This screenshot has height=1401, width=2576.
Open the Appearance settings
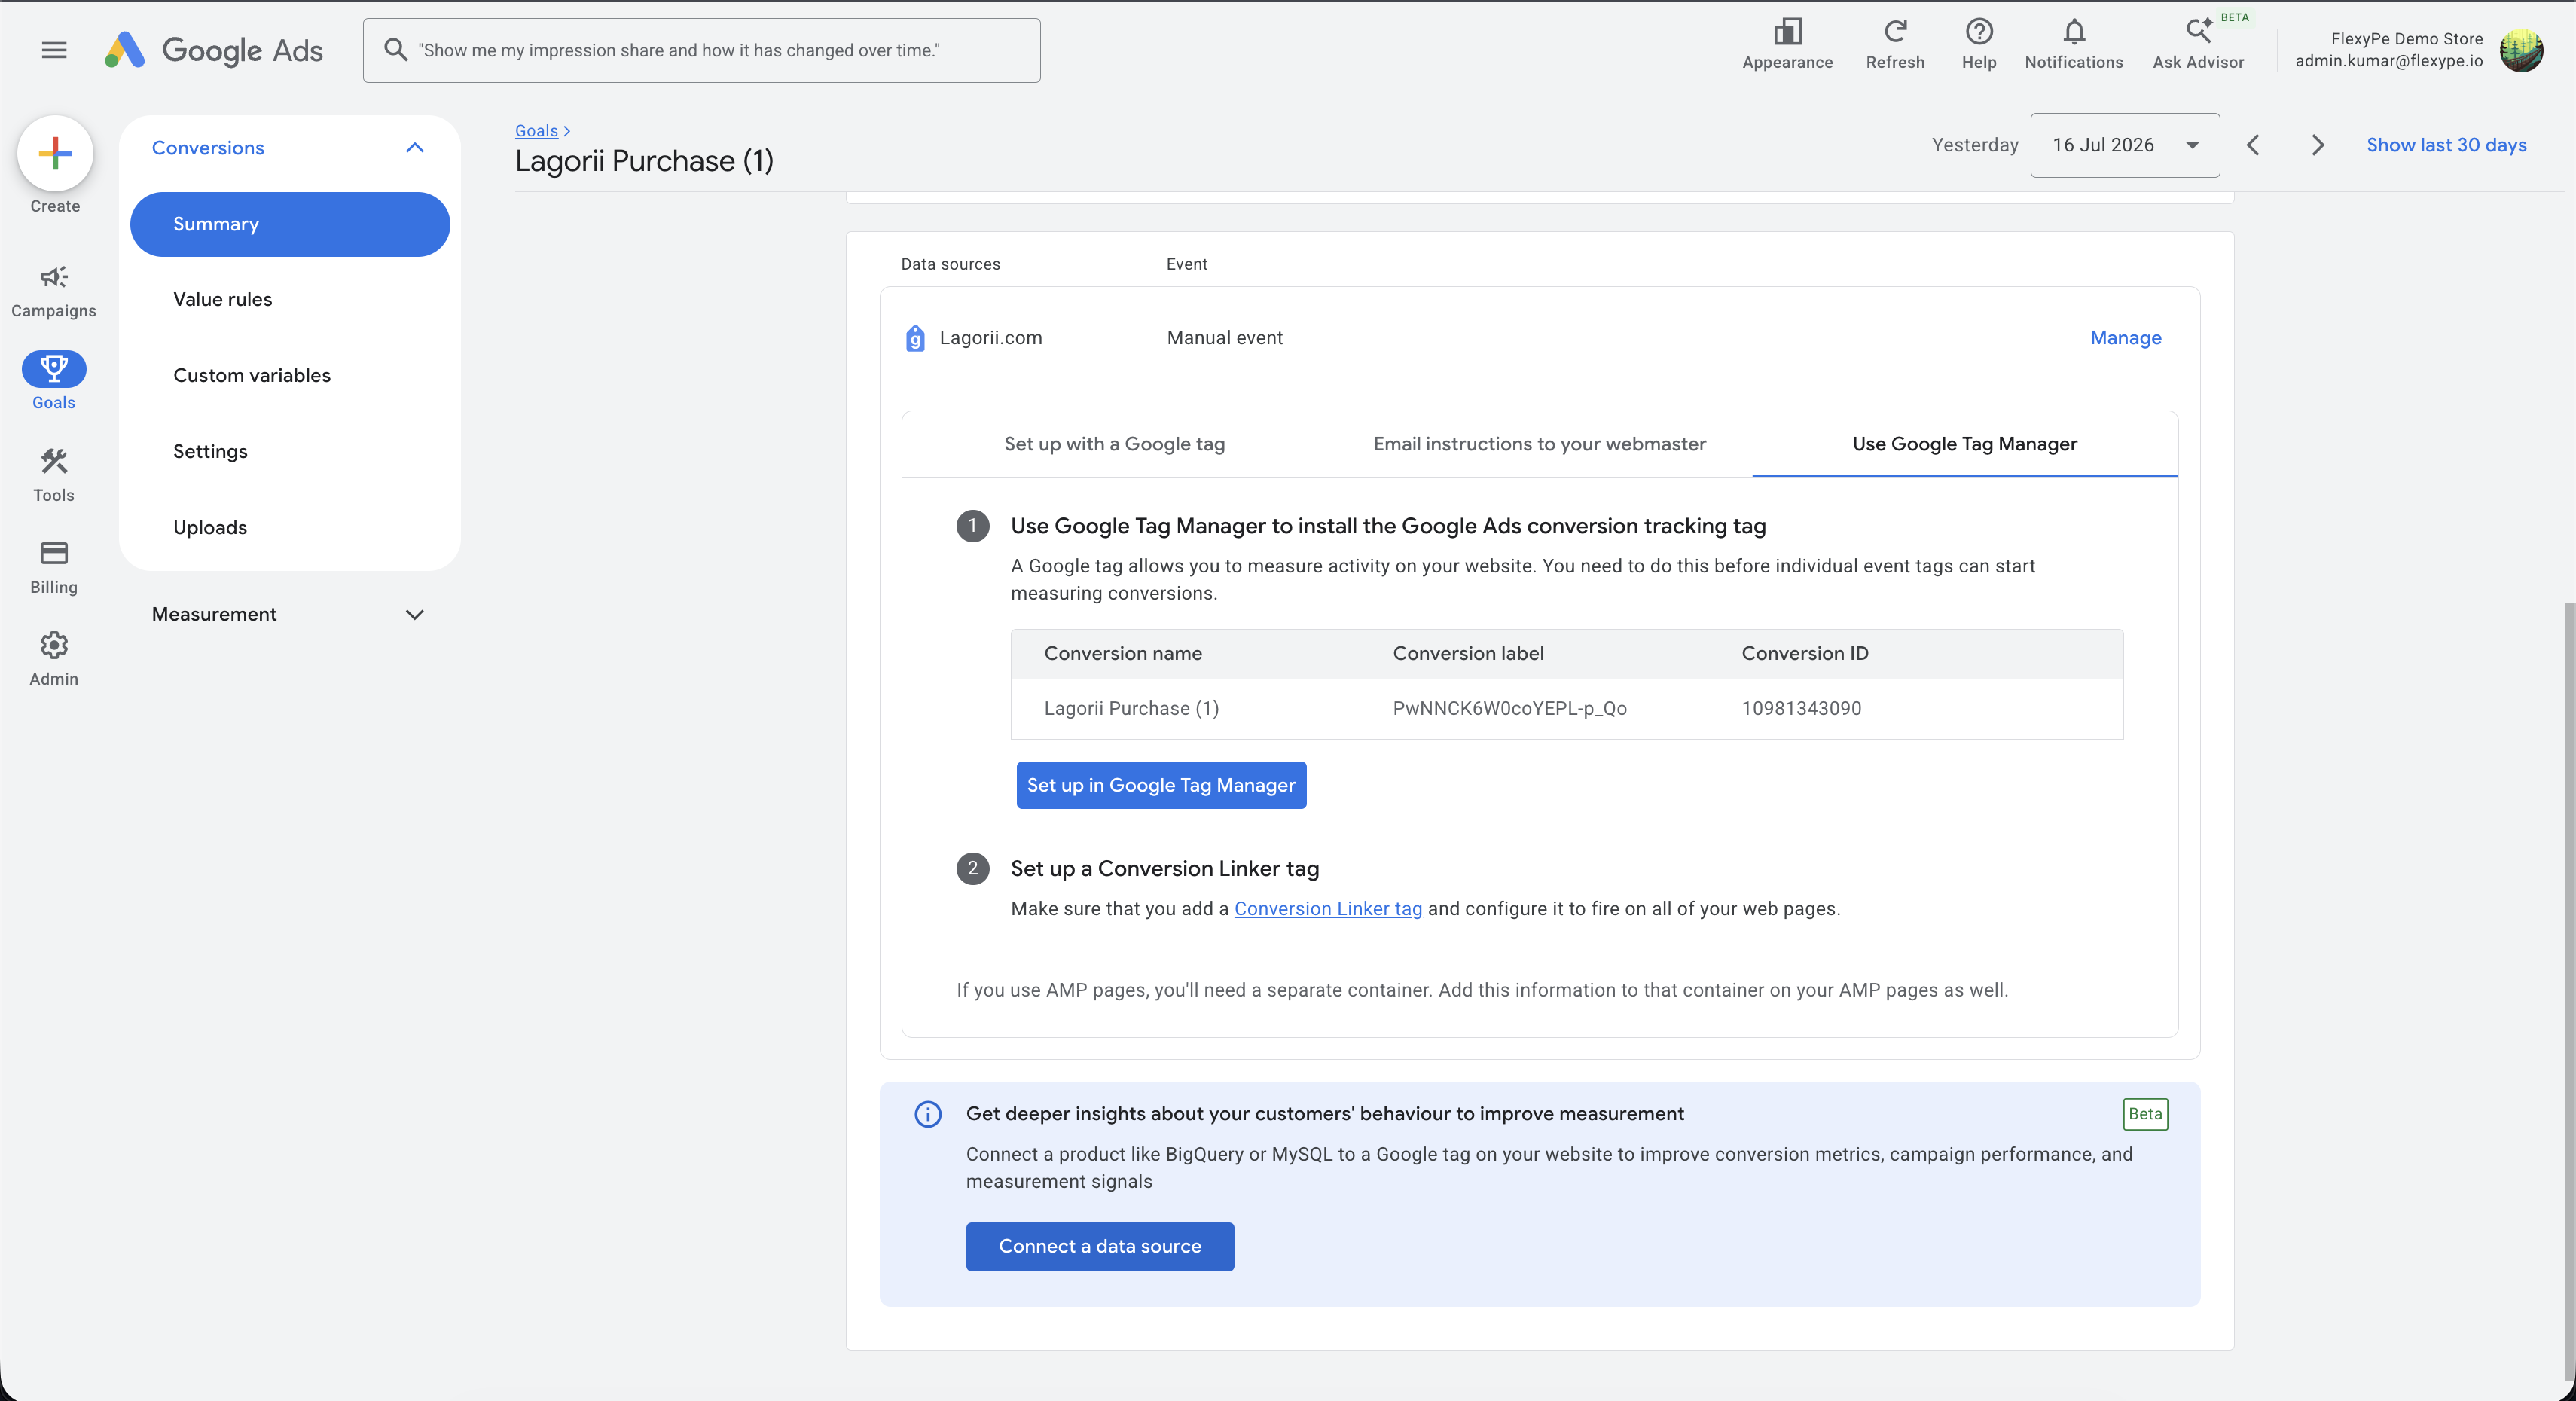click(1787, 45)
